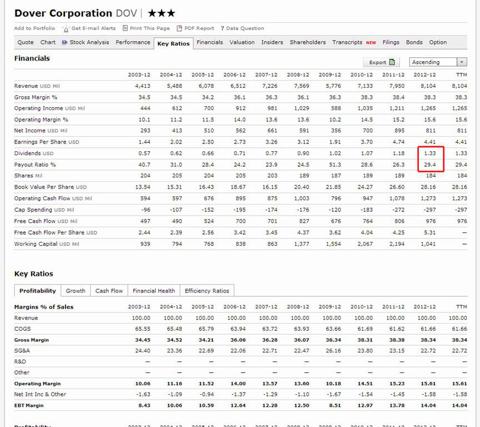This screenshot has height=427, width=480.
Task: Click the SG&A row label
Action: coord(22,351)
